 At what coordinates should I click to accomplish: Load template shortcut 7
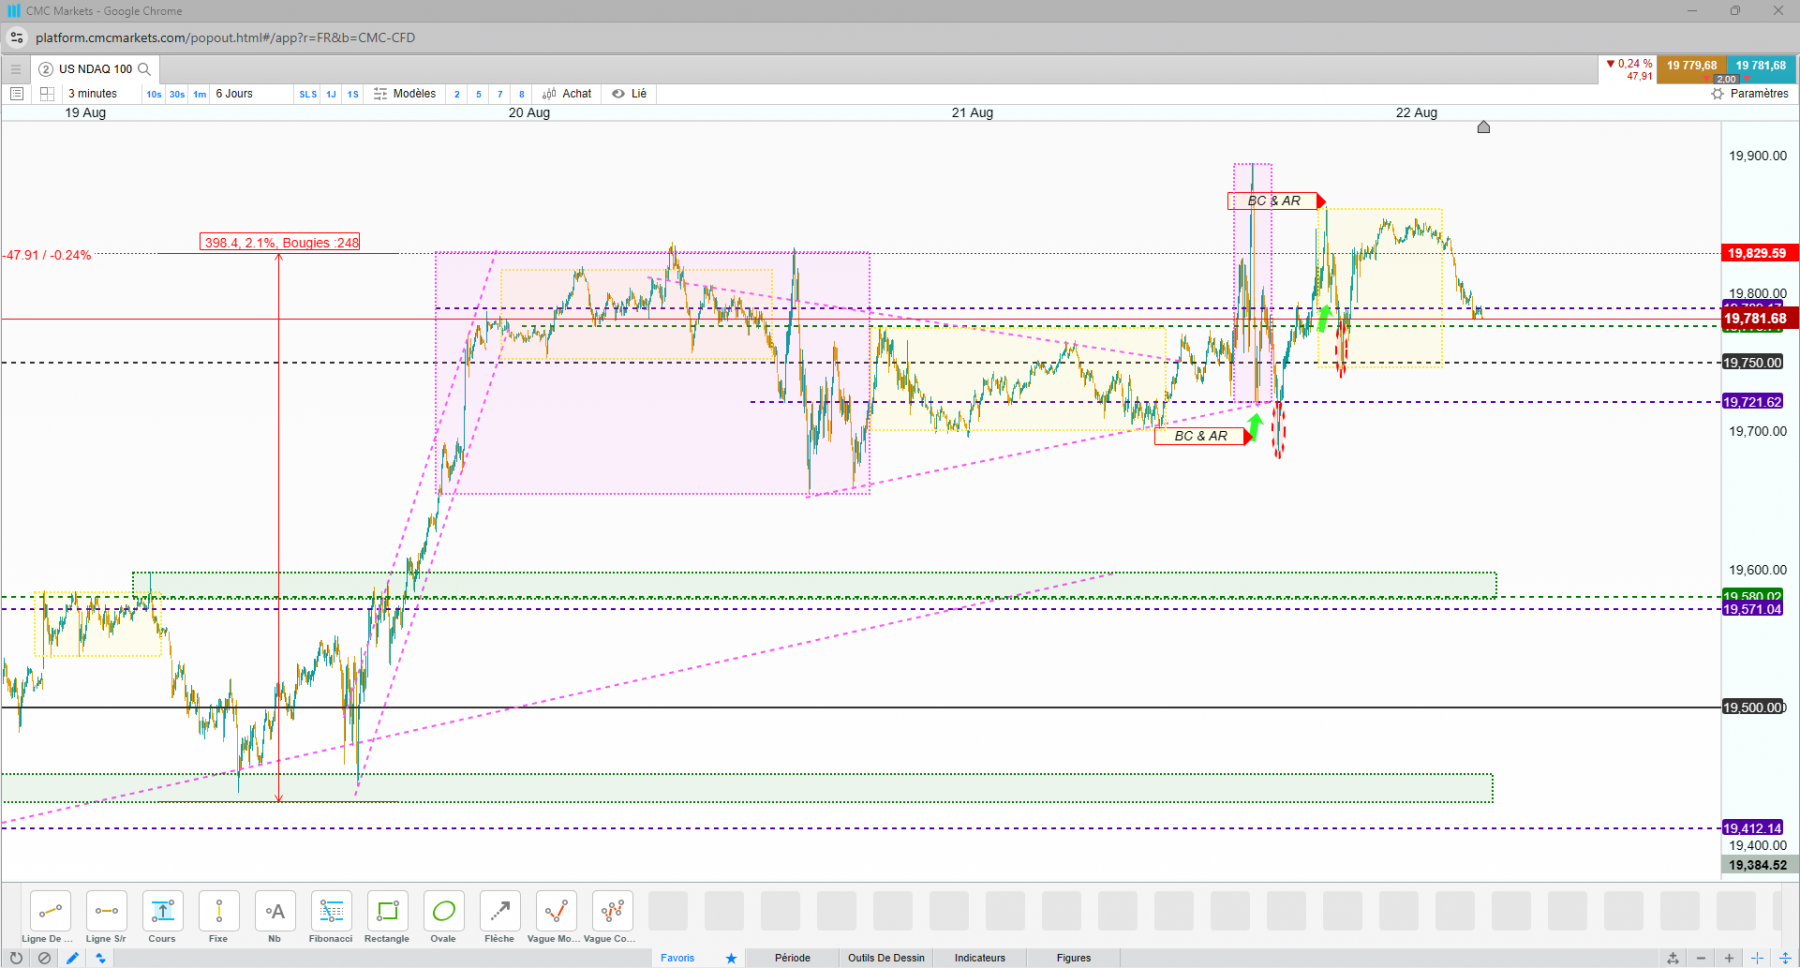500,94
